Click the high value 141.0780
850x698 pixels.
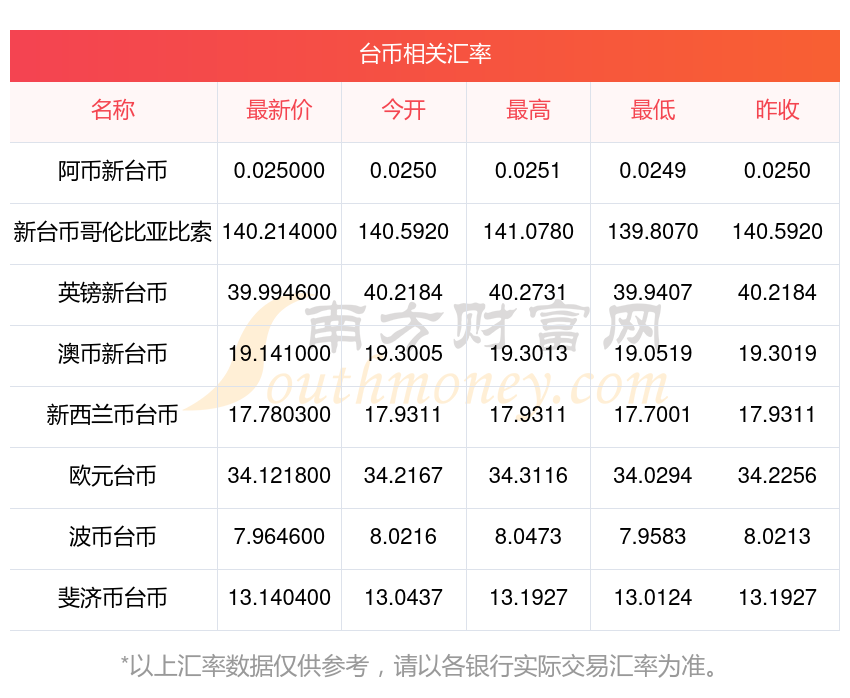click(x=528, y=232)
